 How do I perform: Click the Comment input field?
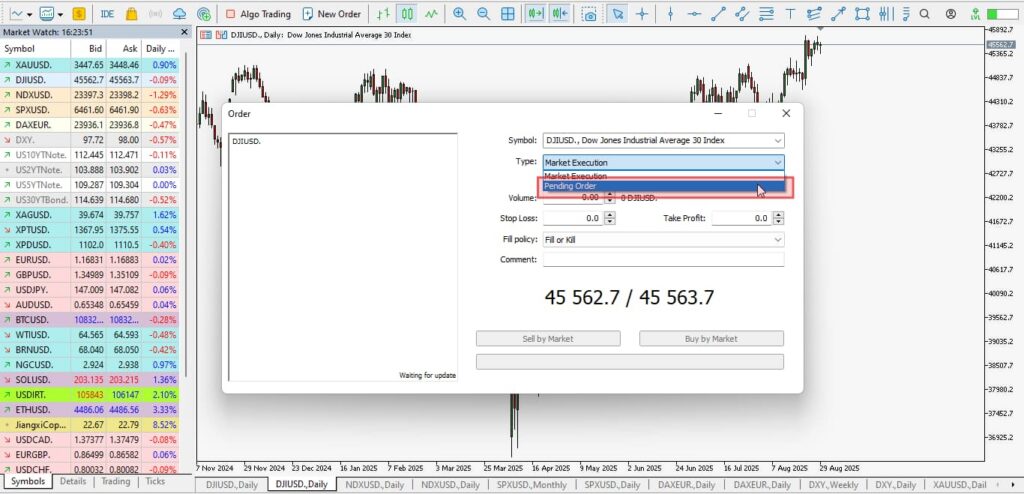(664, 259)
